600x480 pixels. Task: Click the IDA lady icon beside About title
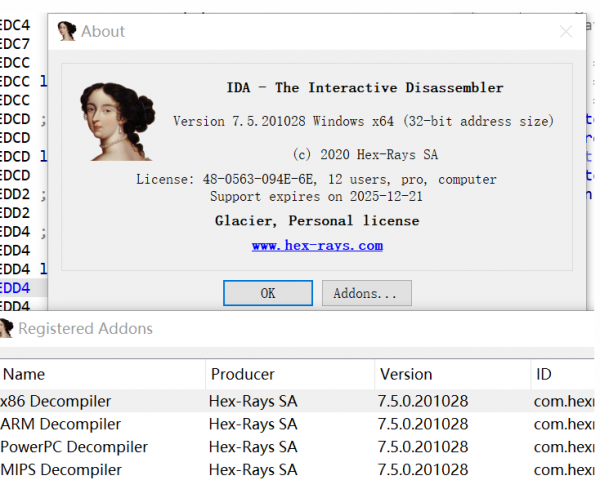click(x=67, y=31)
